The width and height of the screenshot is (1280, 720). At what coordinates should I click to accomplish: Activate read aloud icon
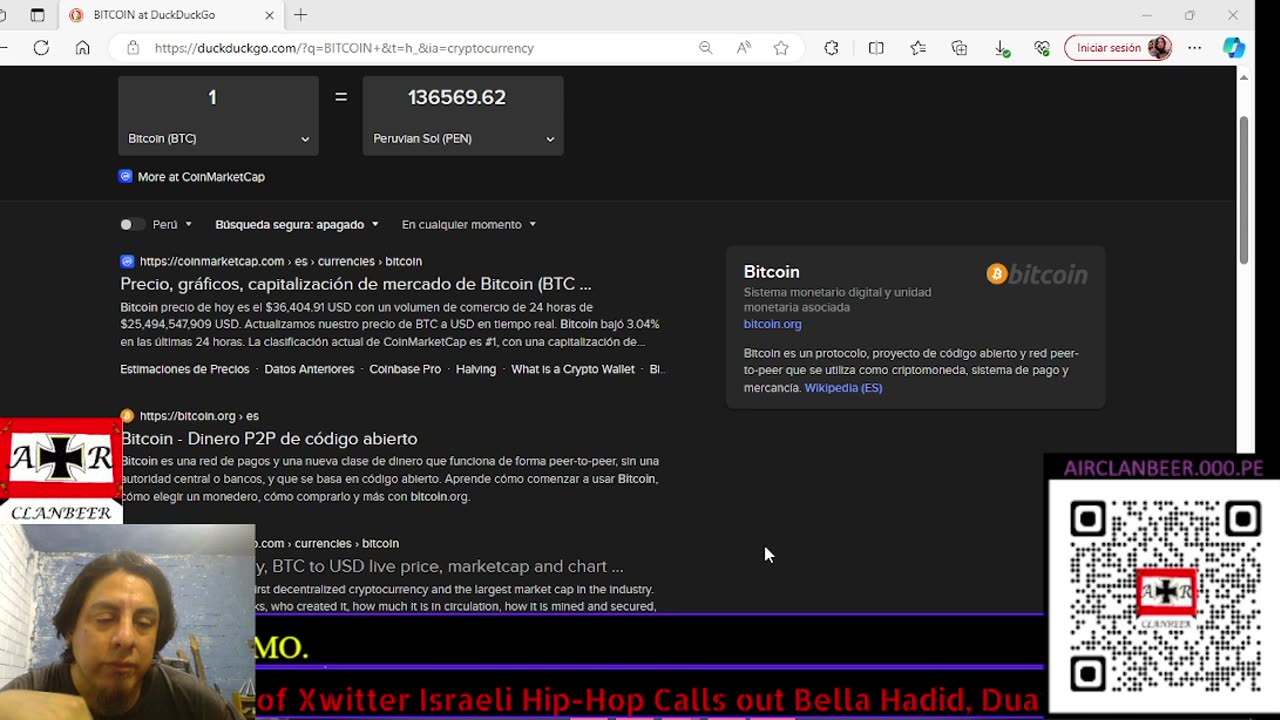tap(743, 48)
